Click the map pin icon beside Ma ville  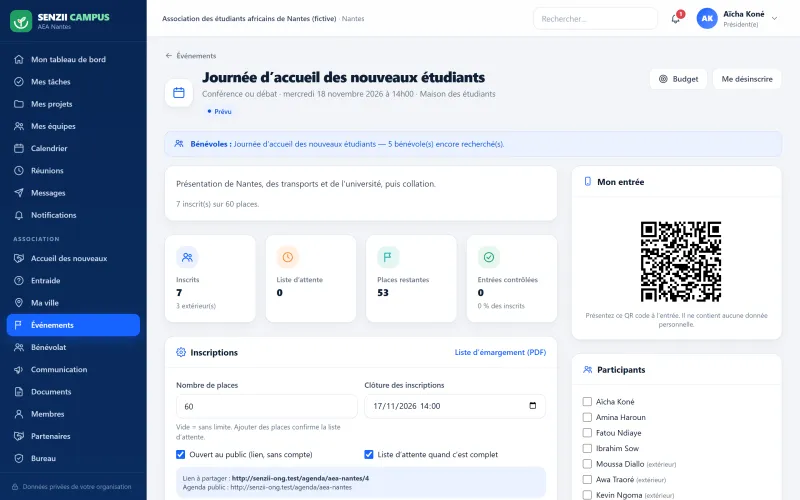click(19, 303)
